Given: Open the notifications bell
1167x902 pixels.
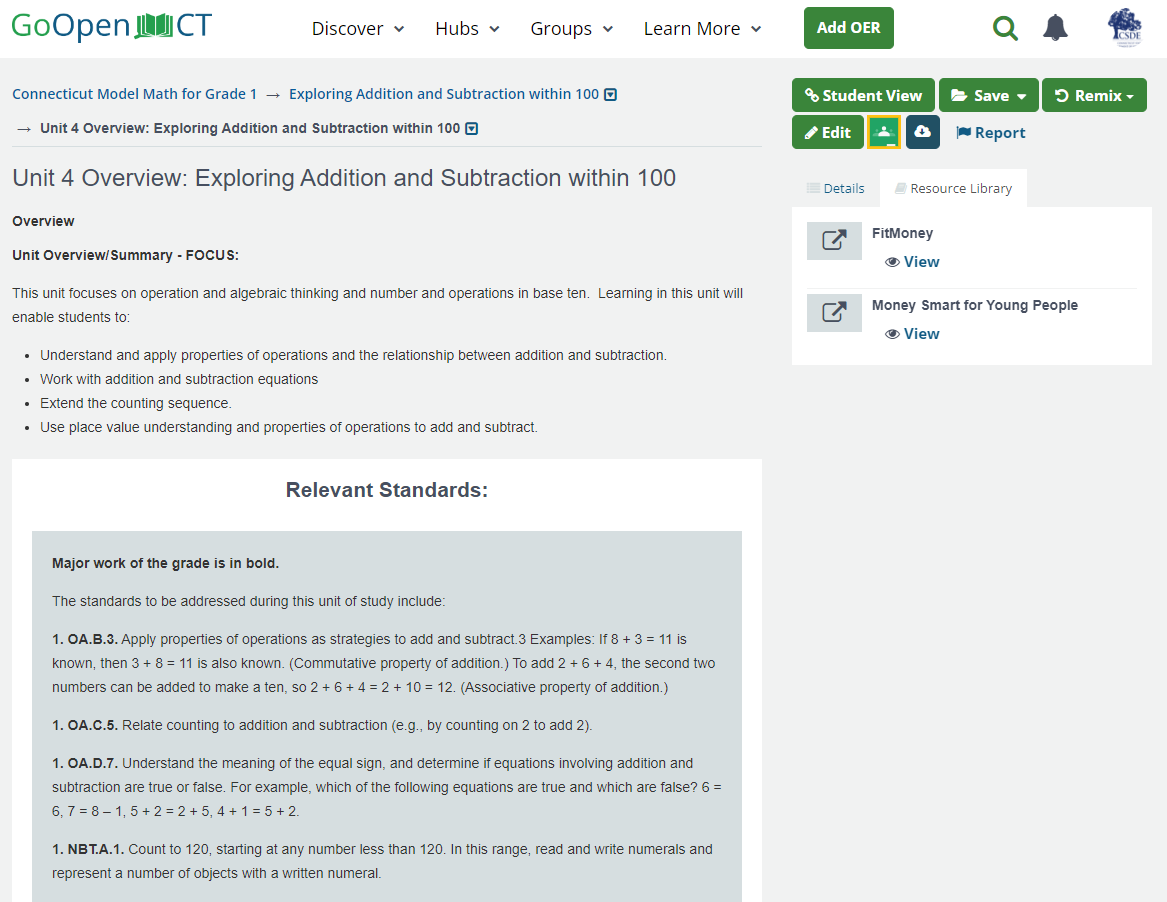Looking at the screenshot, I should point(1055,28).
